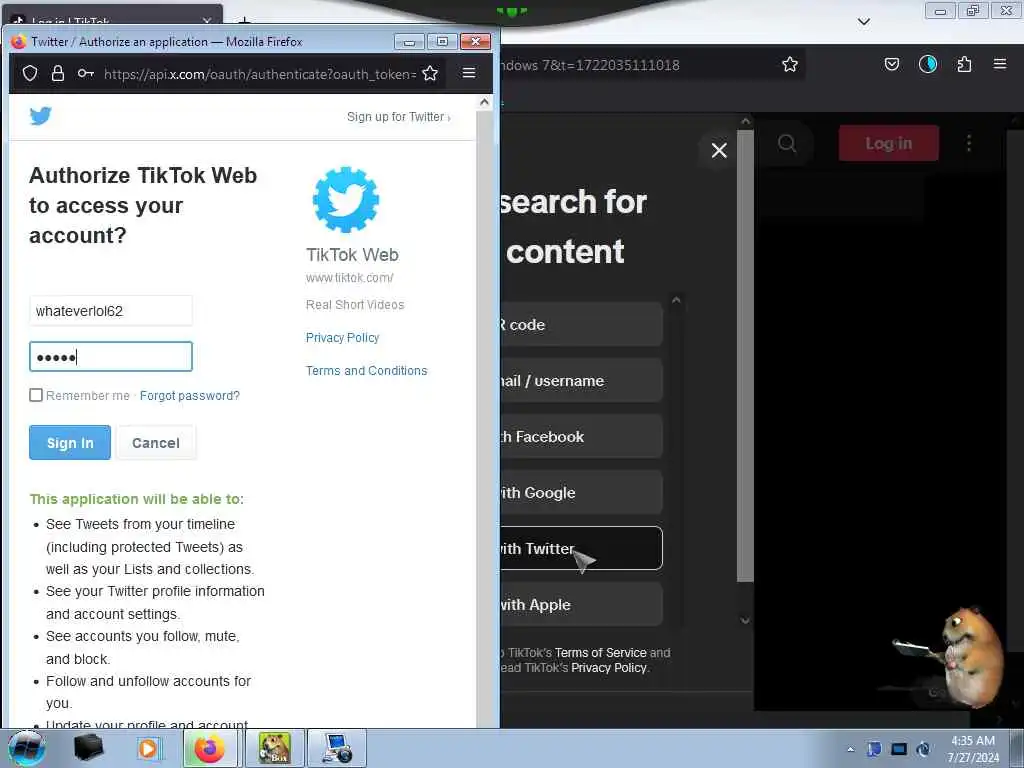Click the www.tiktok.com/ app URL text
Screen dimensions: 1024x768
pyautogui.click(x=349, y=278)
